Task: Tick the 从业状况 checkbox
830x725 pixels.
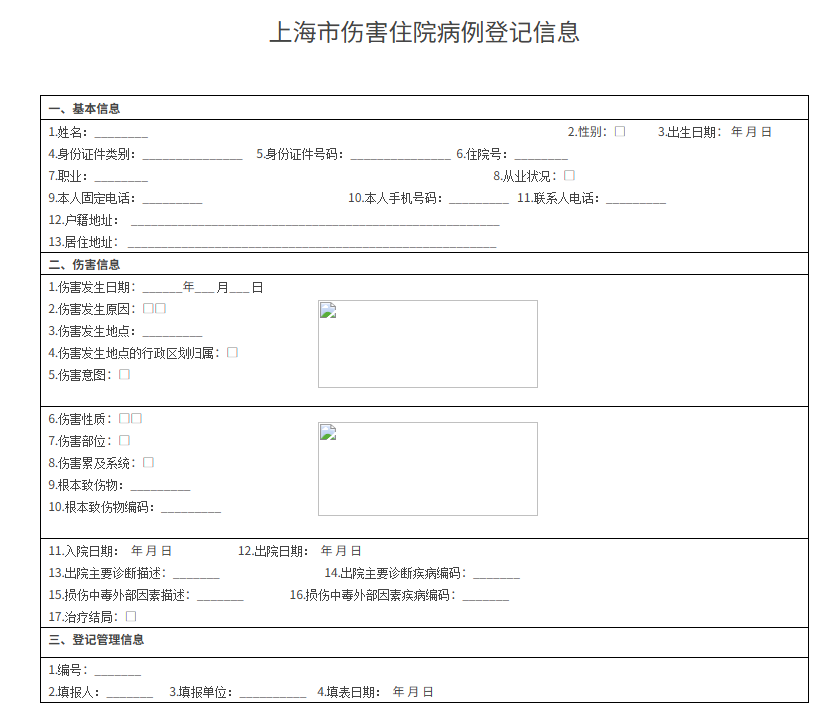Action: [569, 175]
